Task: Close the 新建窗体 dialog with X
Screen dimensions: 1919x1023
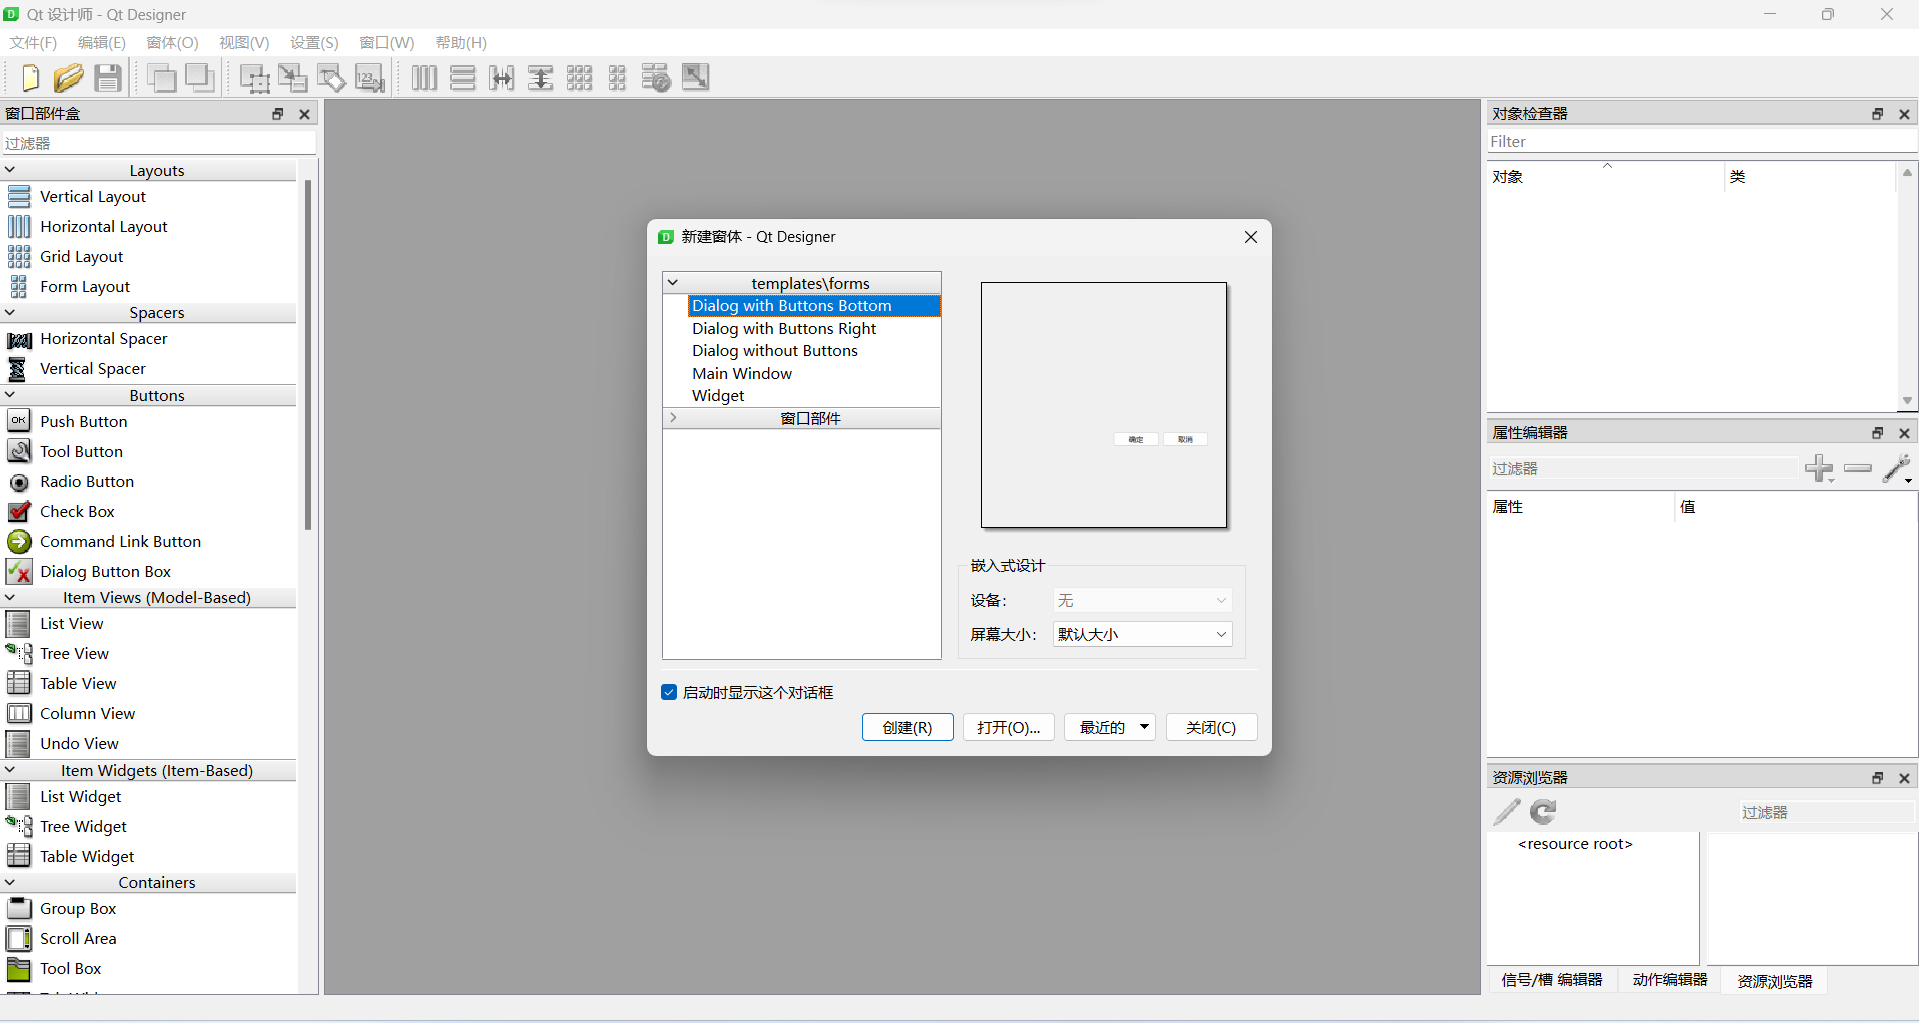Action: [1250, 237]
